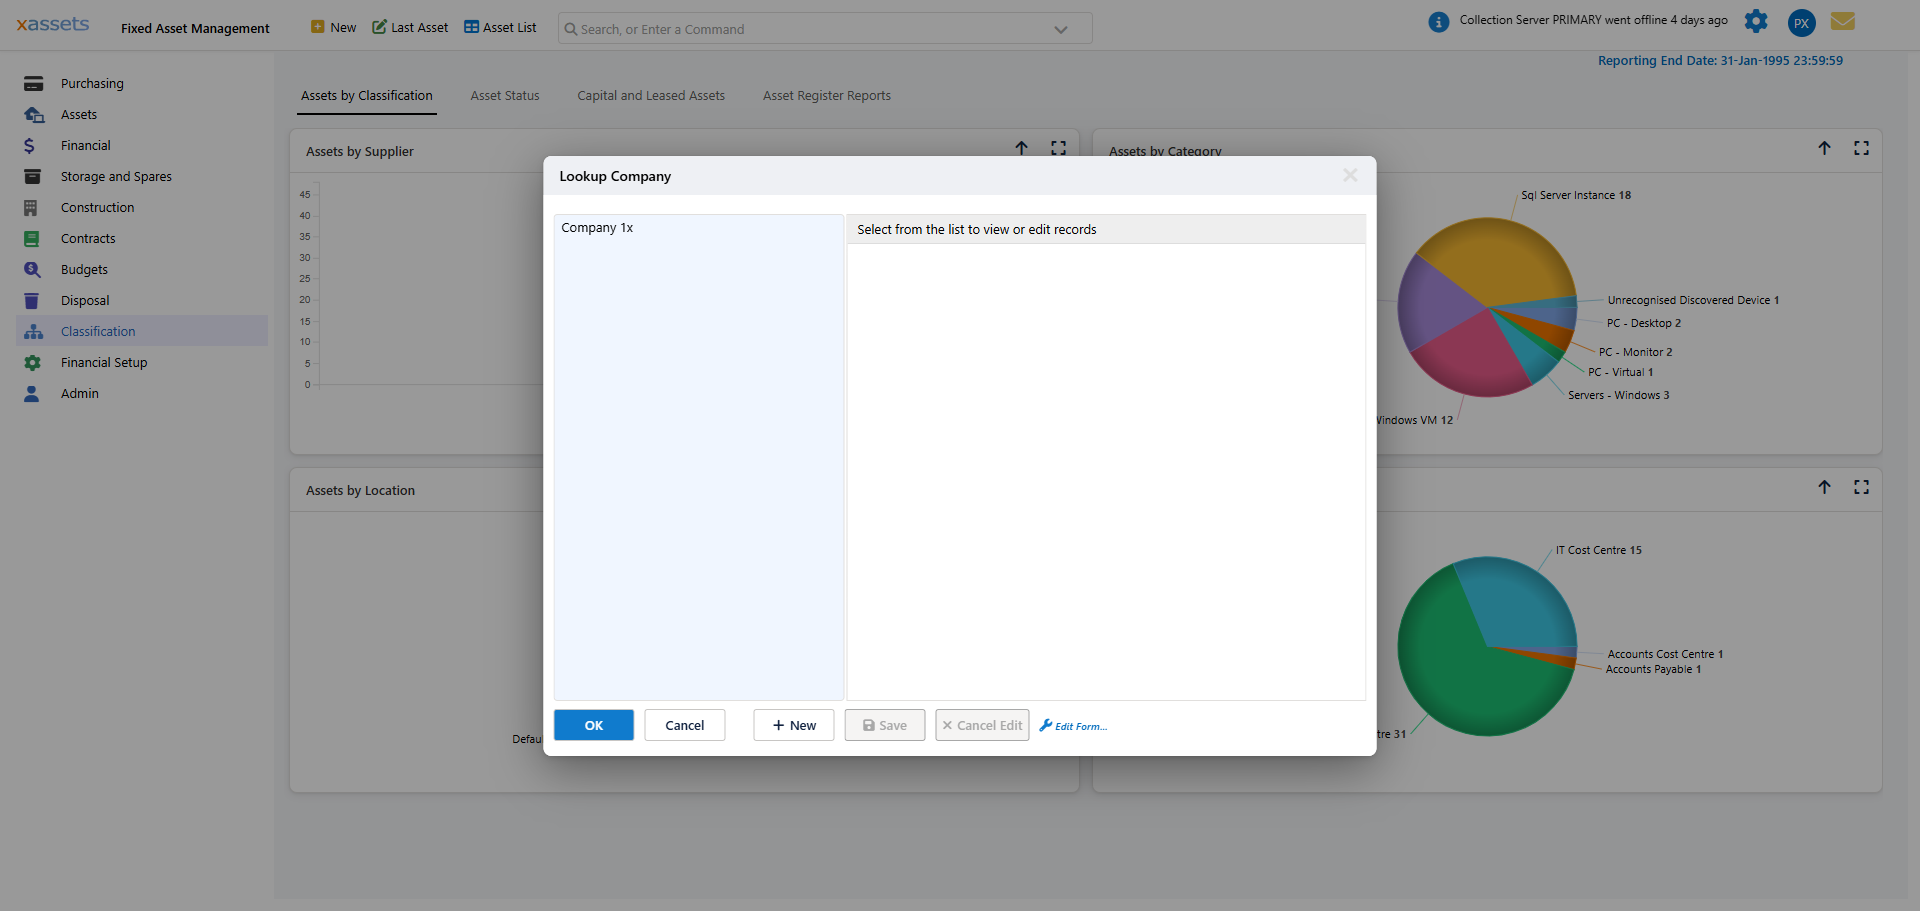This screenshot has width=1920, height=911.
Task: Open the messages envelope icon
Action: click(x=1843, y=21)
